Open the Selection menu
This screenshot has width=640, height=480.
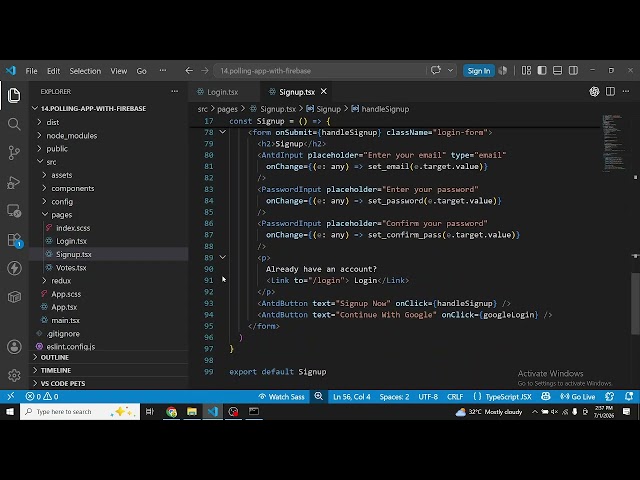coord(85,71)
